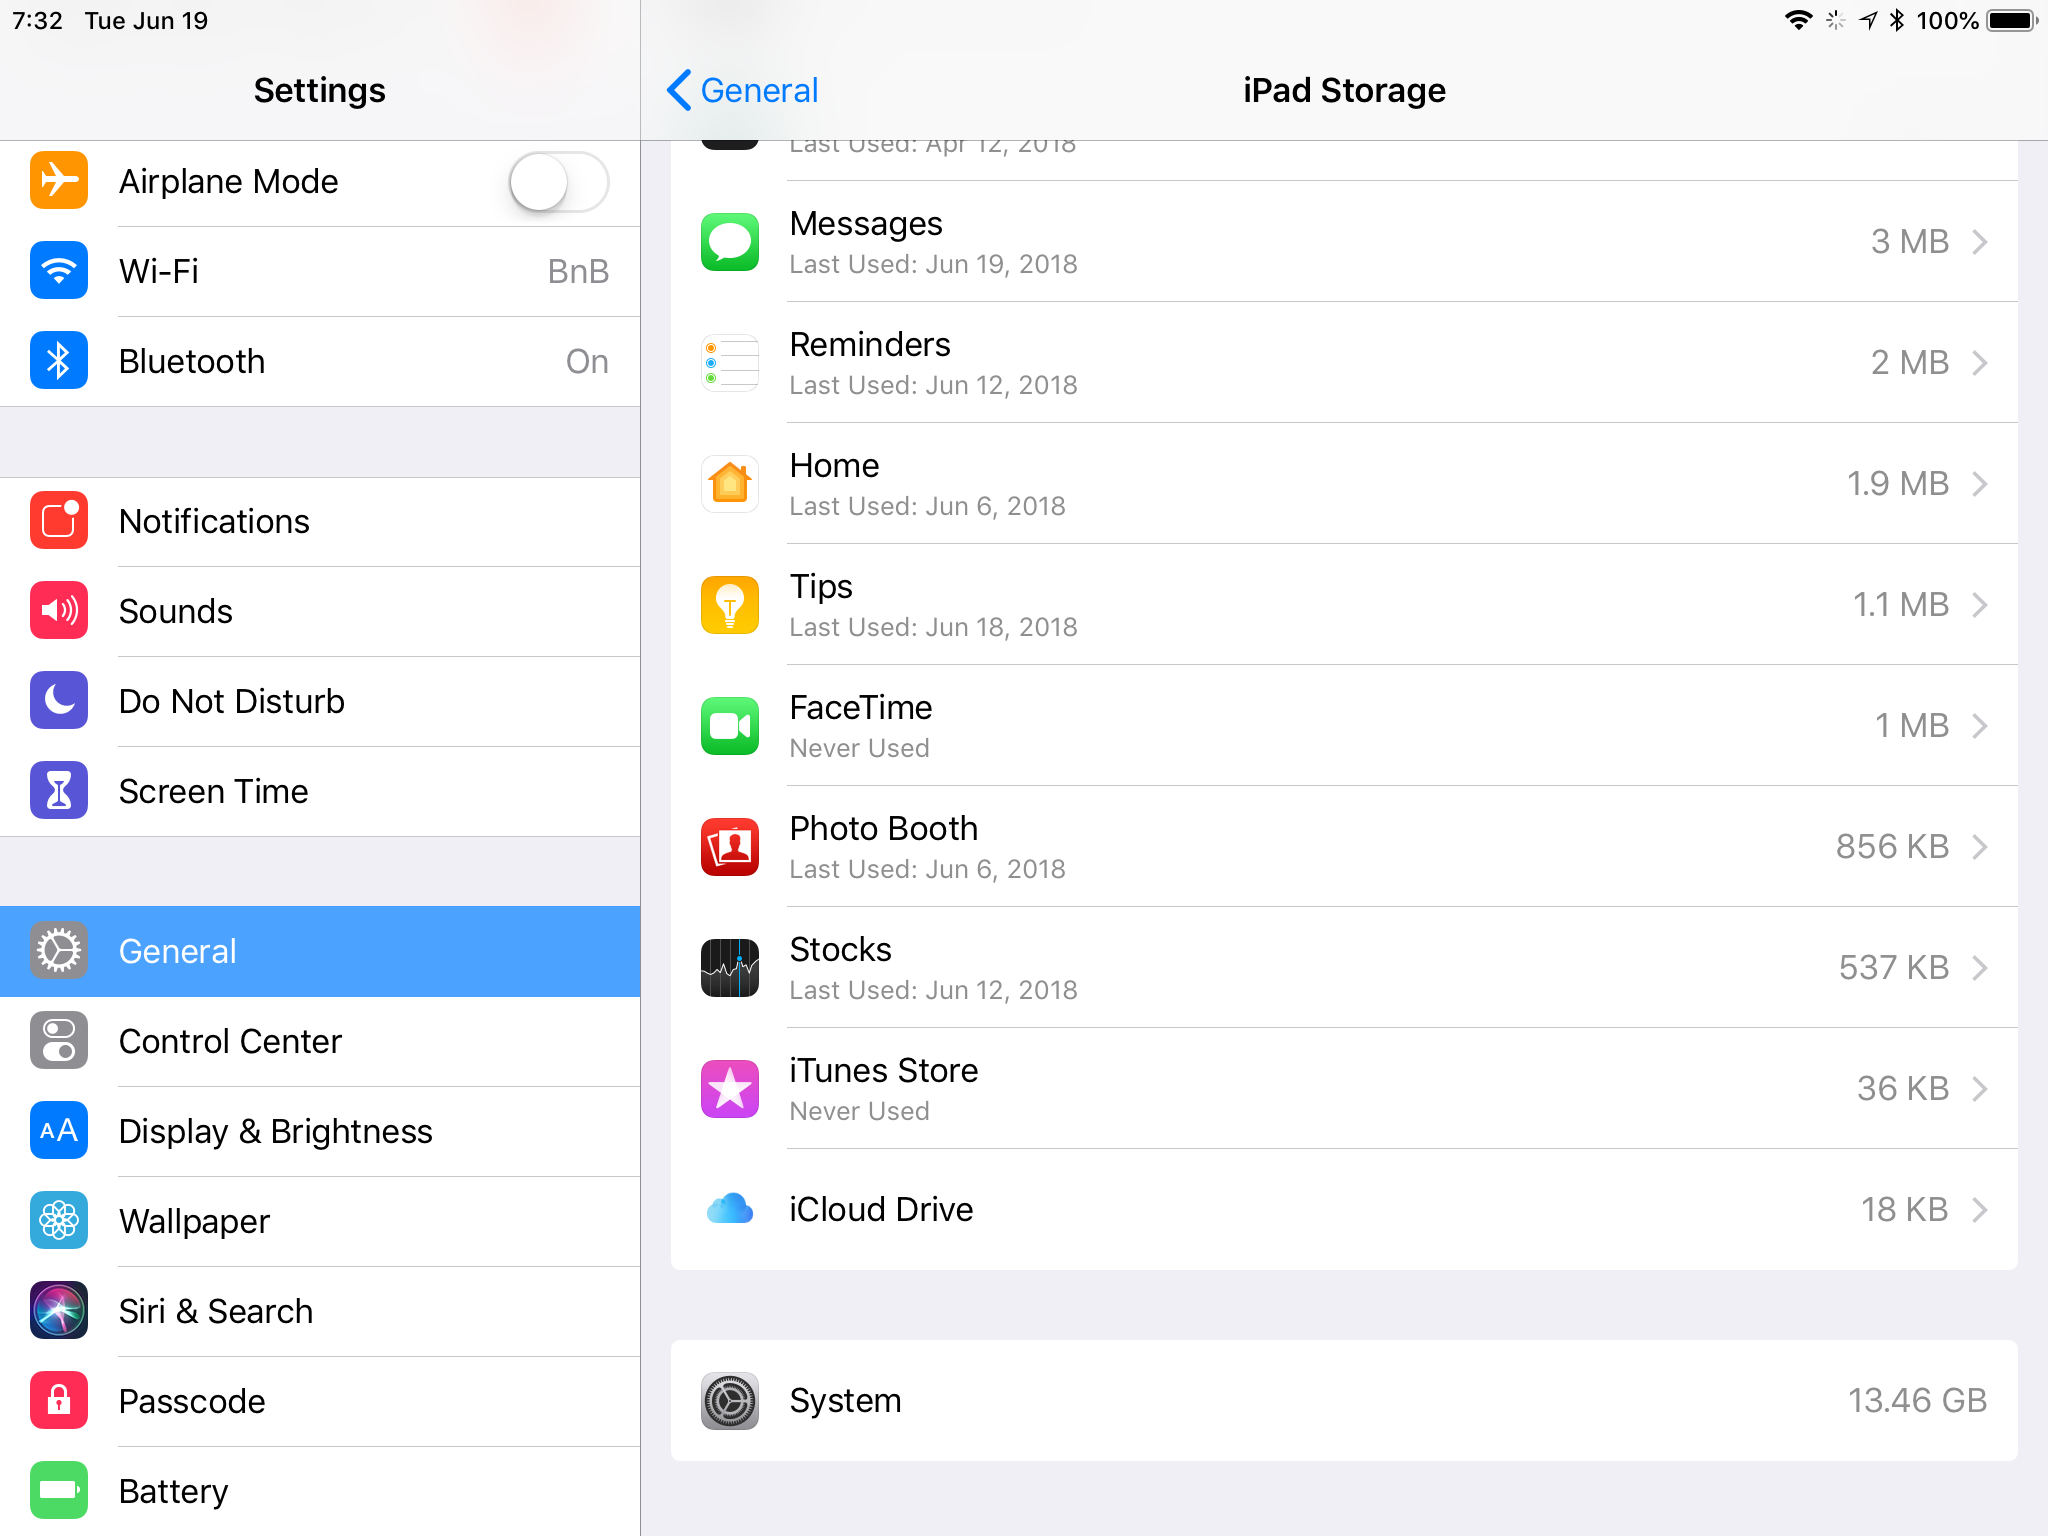Tap the iTunes Store star icon
The image size is (2048, 1536).
click(730, 1089)
